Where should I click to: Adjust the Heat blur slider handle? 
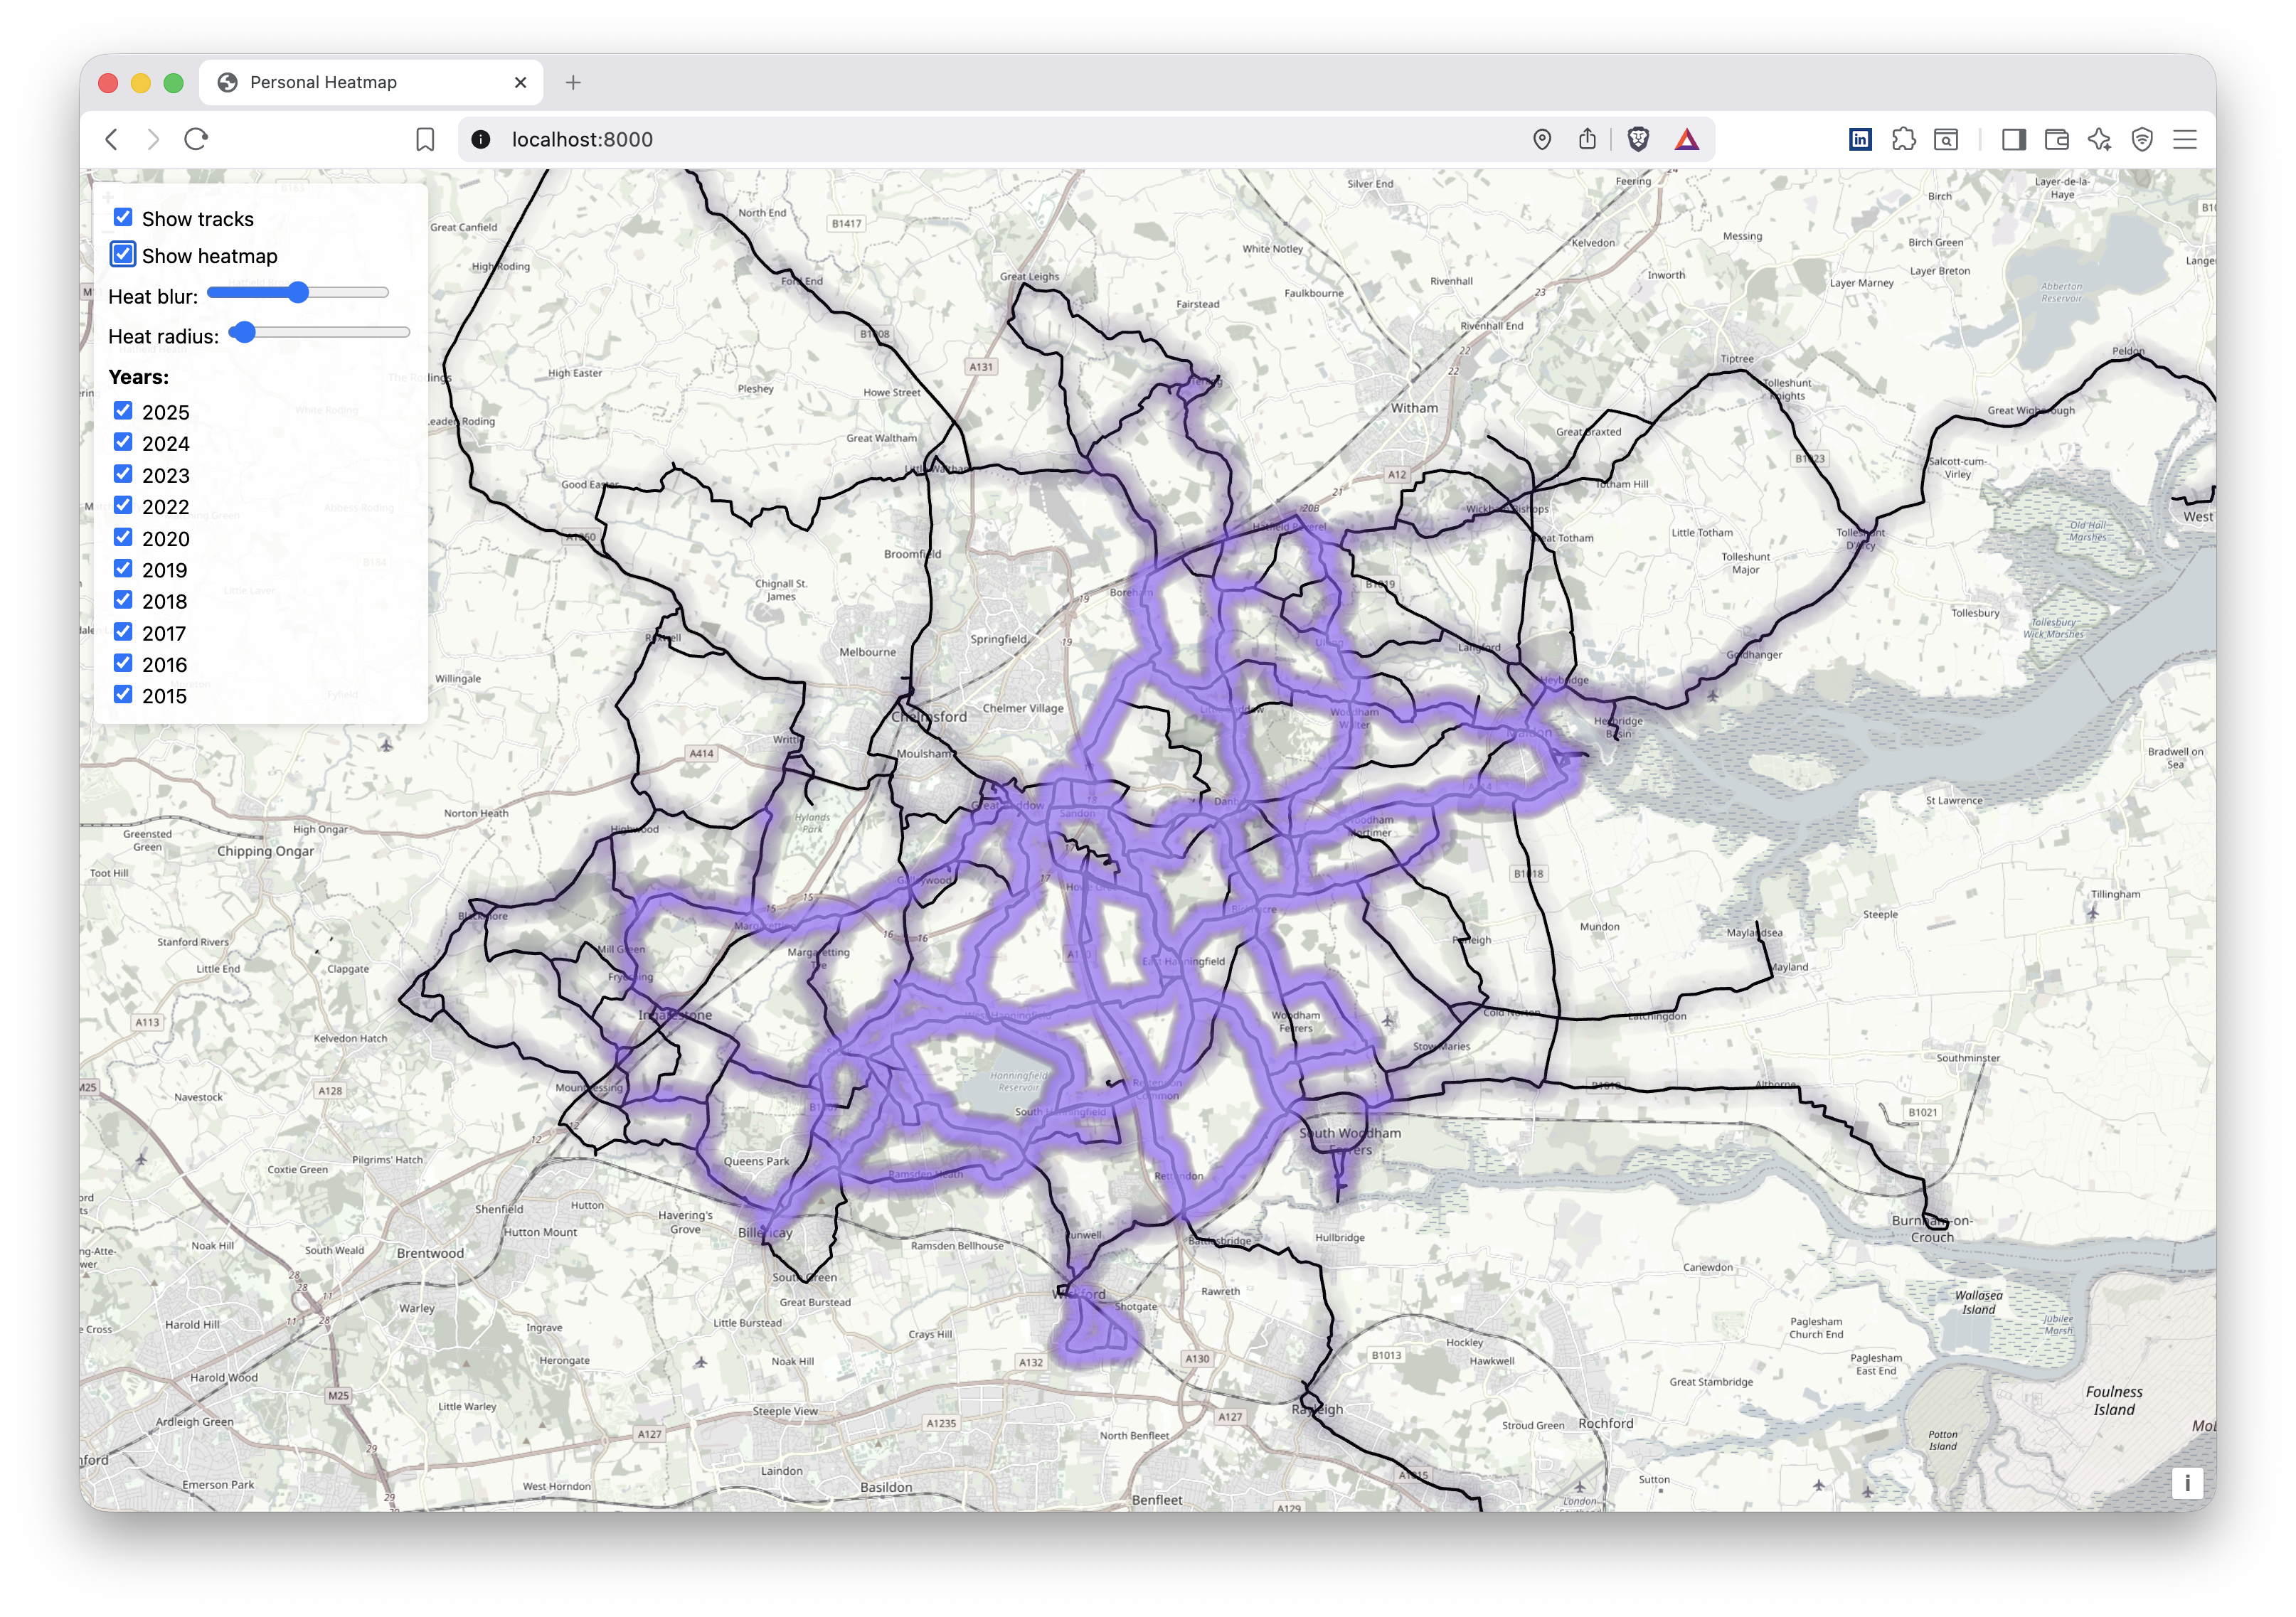click(x=299, y=292)
